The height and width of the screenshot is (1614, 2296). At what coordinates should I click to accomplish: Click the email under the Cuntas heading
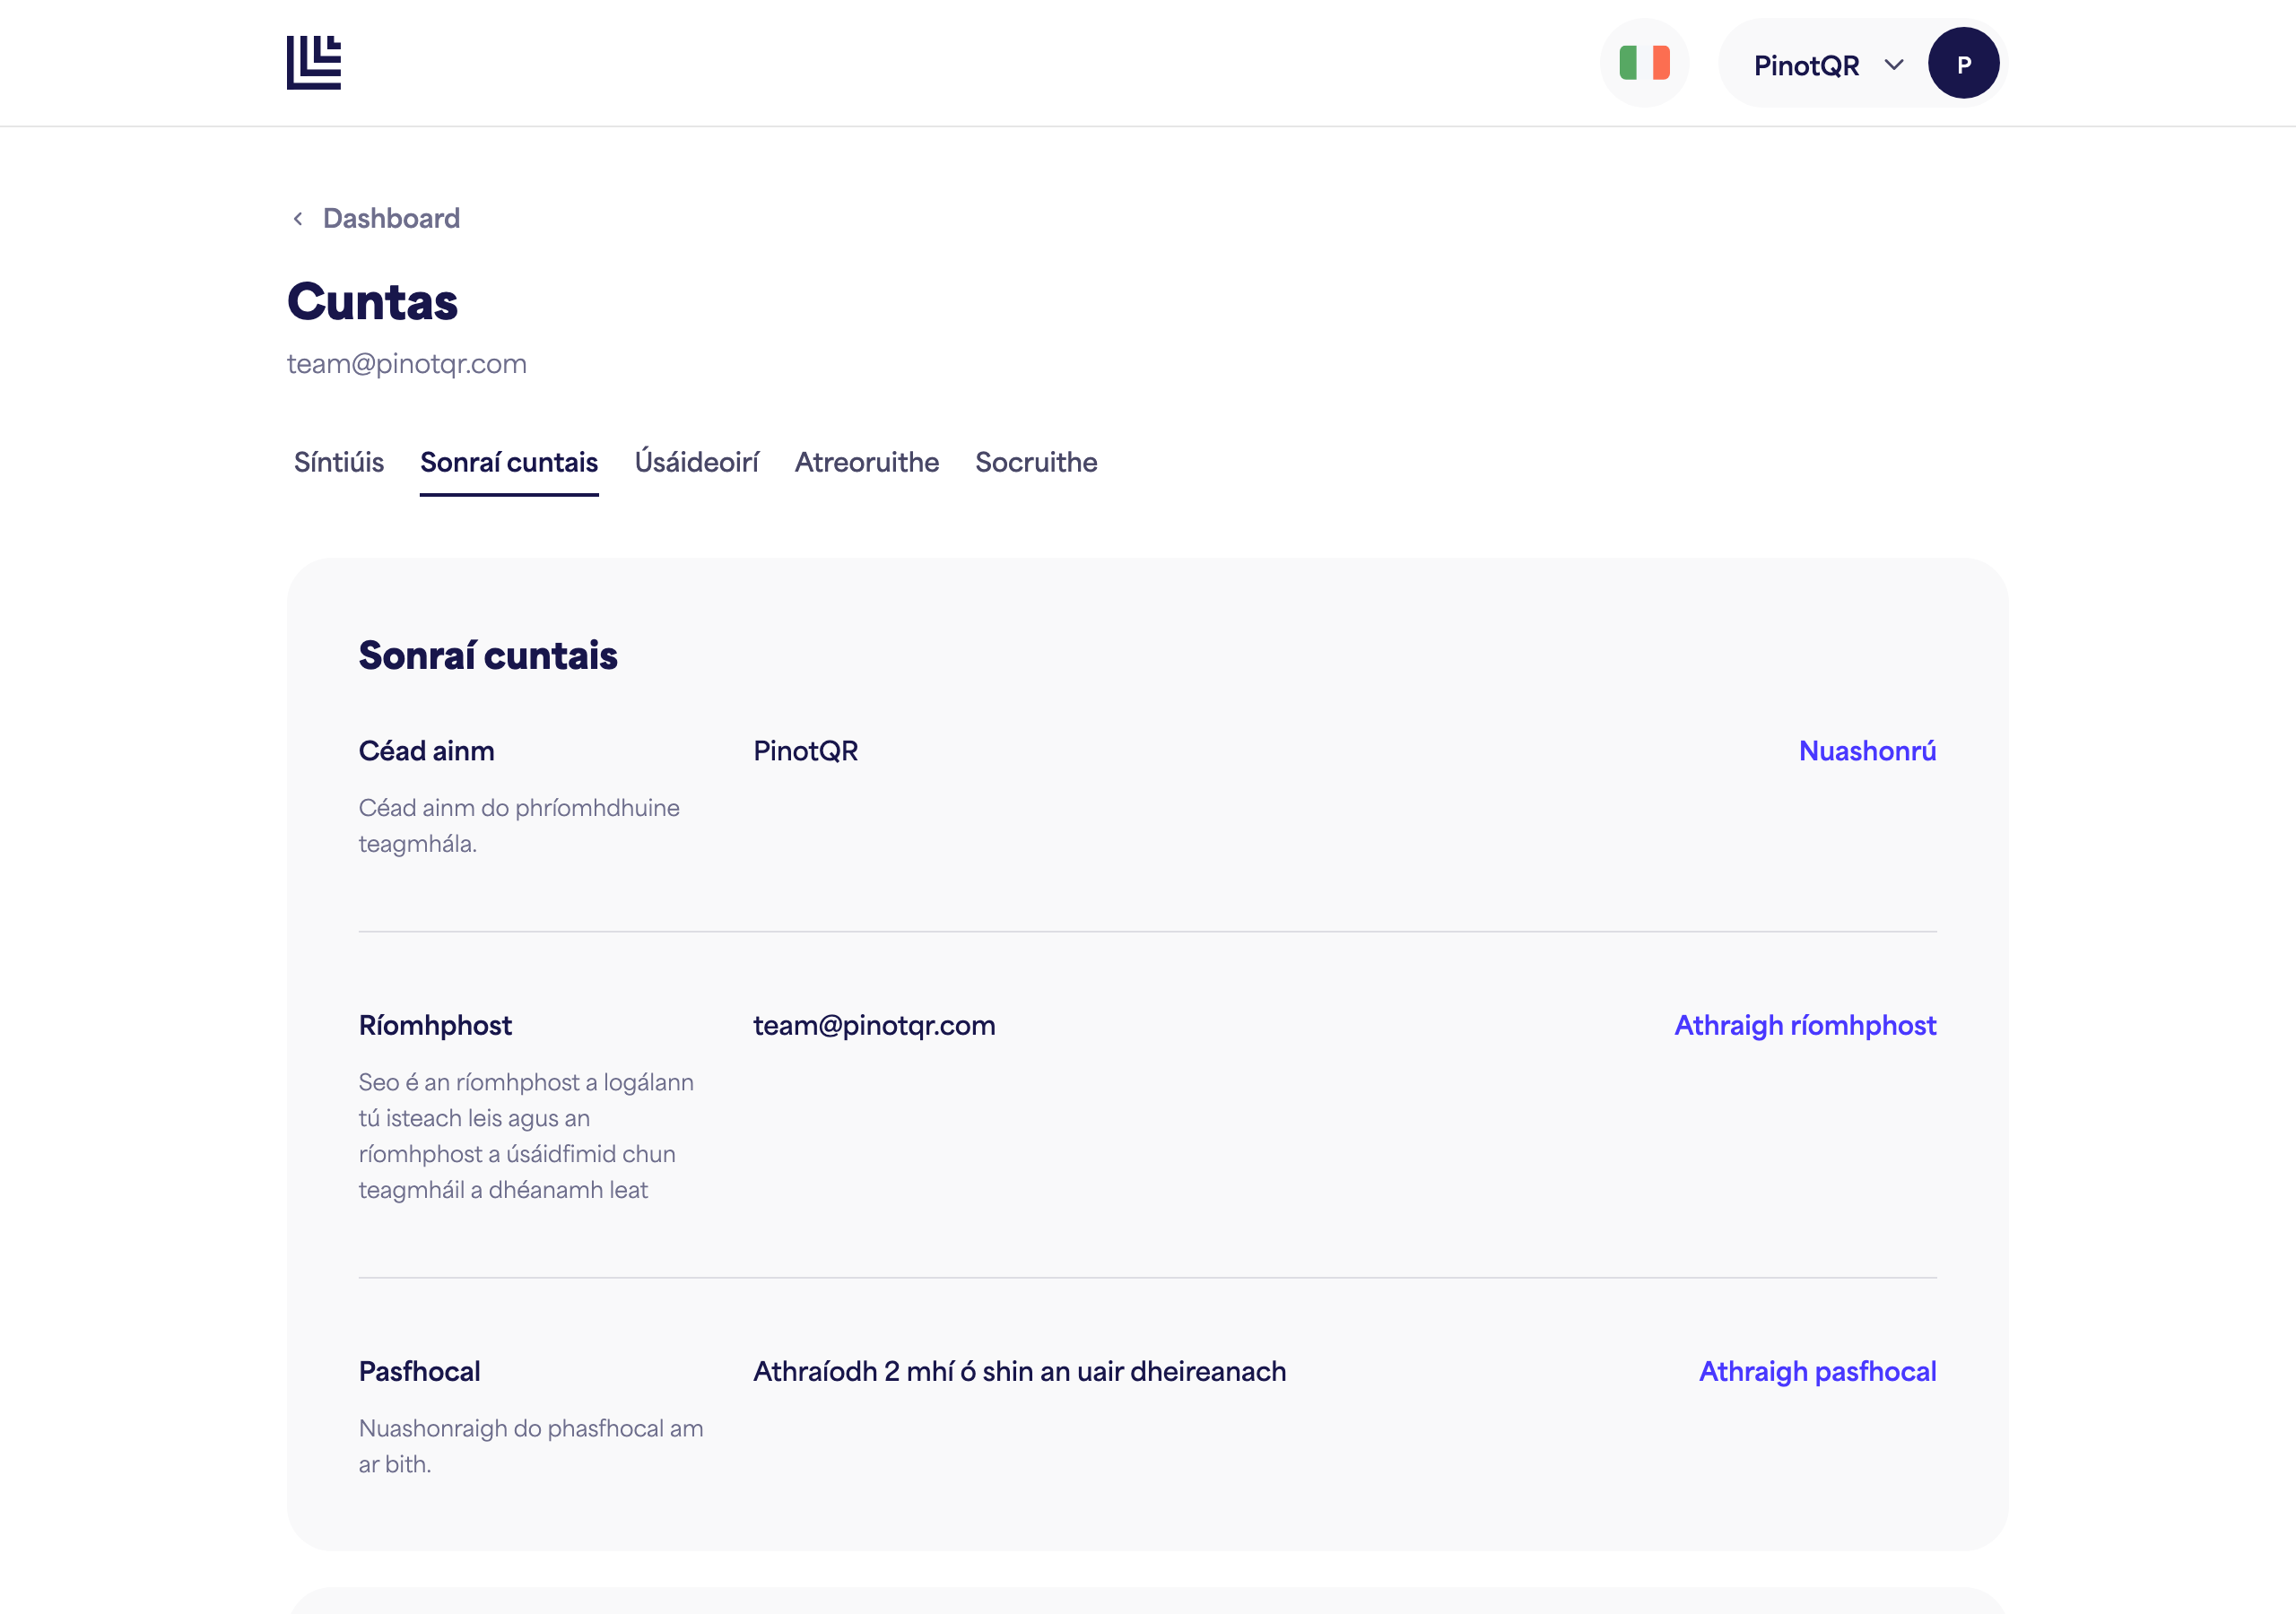(407, 364)
